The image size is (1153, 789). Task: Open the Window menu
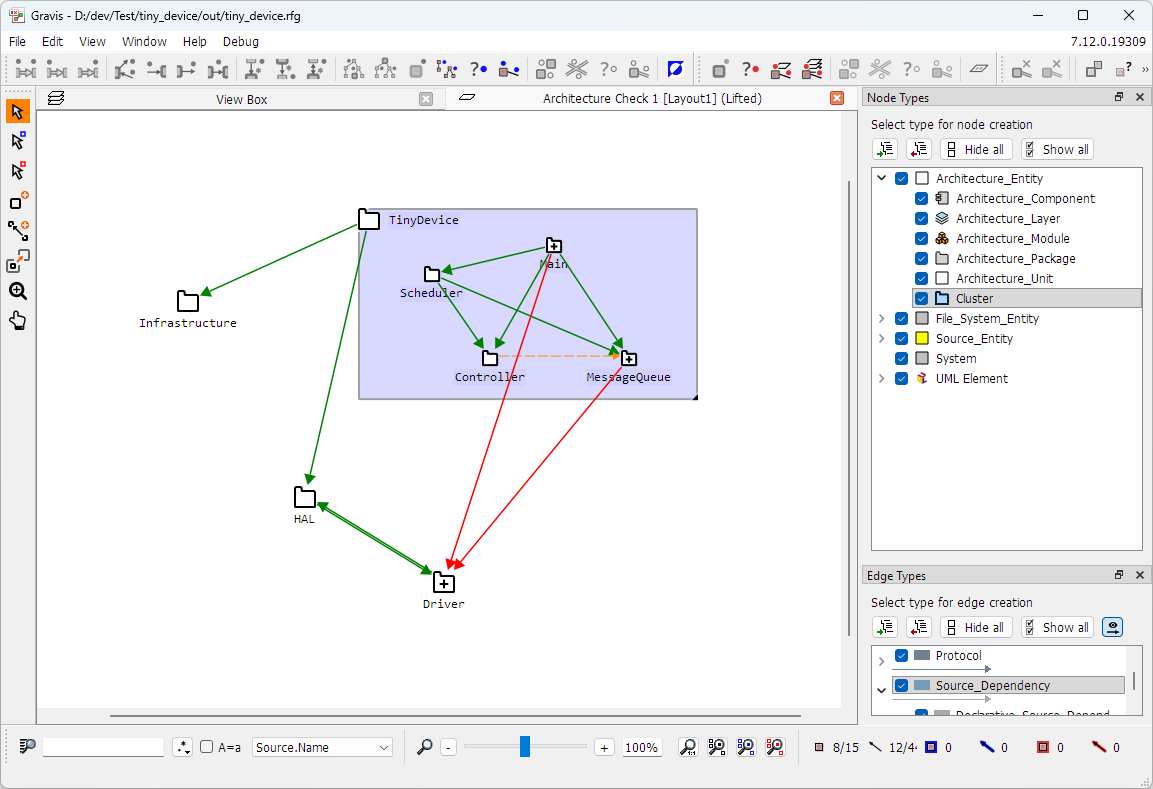pyautogui.click(x=144, y=42)
